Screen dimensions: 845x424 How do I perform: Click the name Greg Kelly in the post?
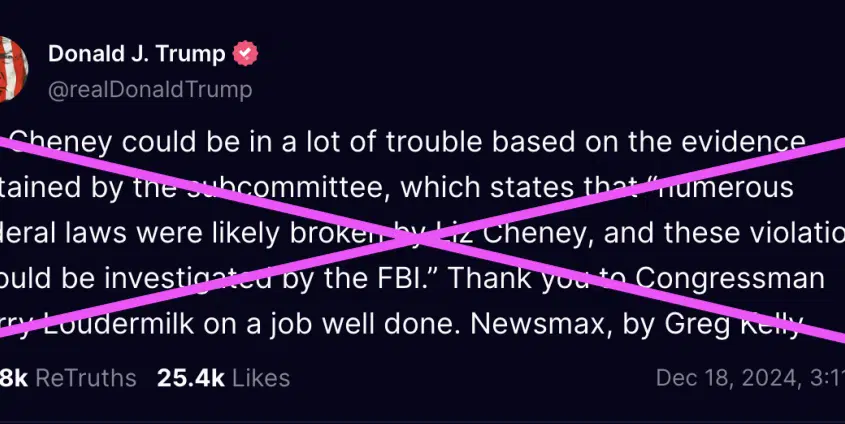[733, 325]
